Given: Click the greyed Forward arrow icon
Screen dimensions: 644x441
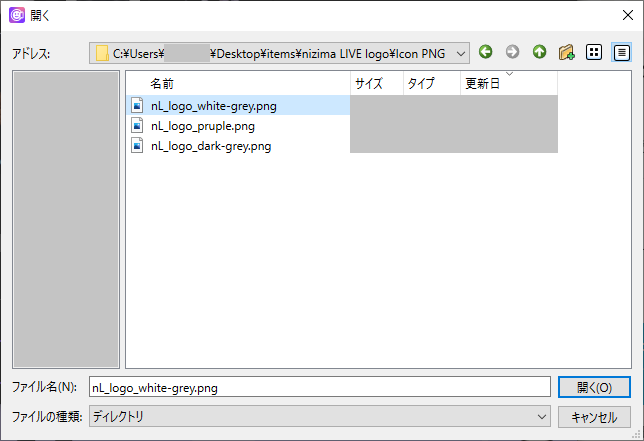Looking at the screenshot, I should click(x=512, y=52).
